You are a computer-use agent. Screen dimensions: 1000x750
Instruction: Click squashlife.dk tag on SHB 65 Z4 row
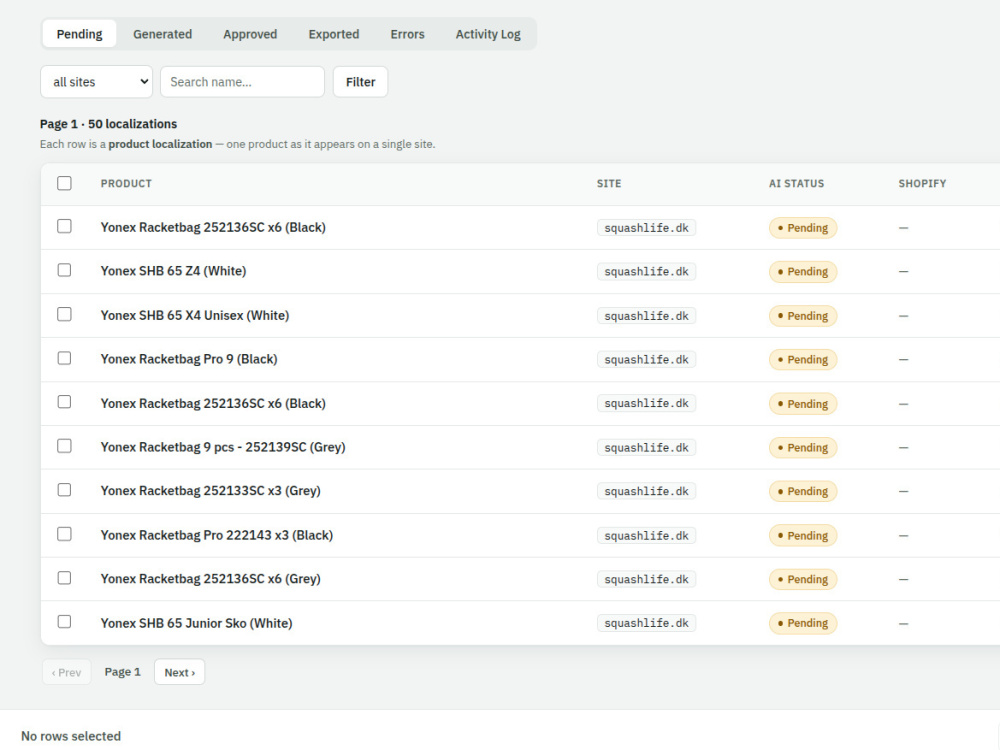tap(646, 272)
